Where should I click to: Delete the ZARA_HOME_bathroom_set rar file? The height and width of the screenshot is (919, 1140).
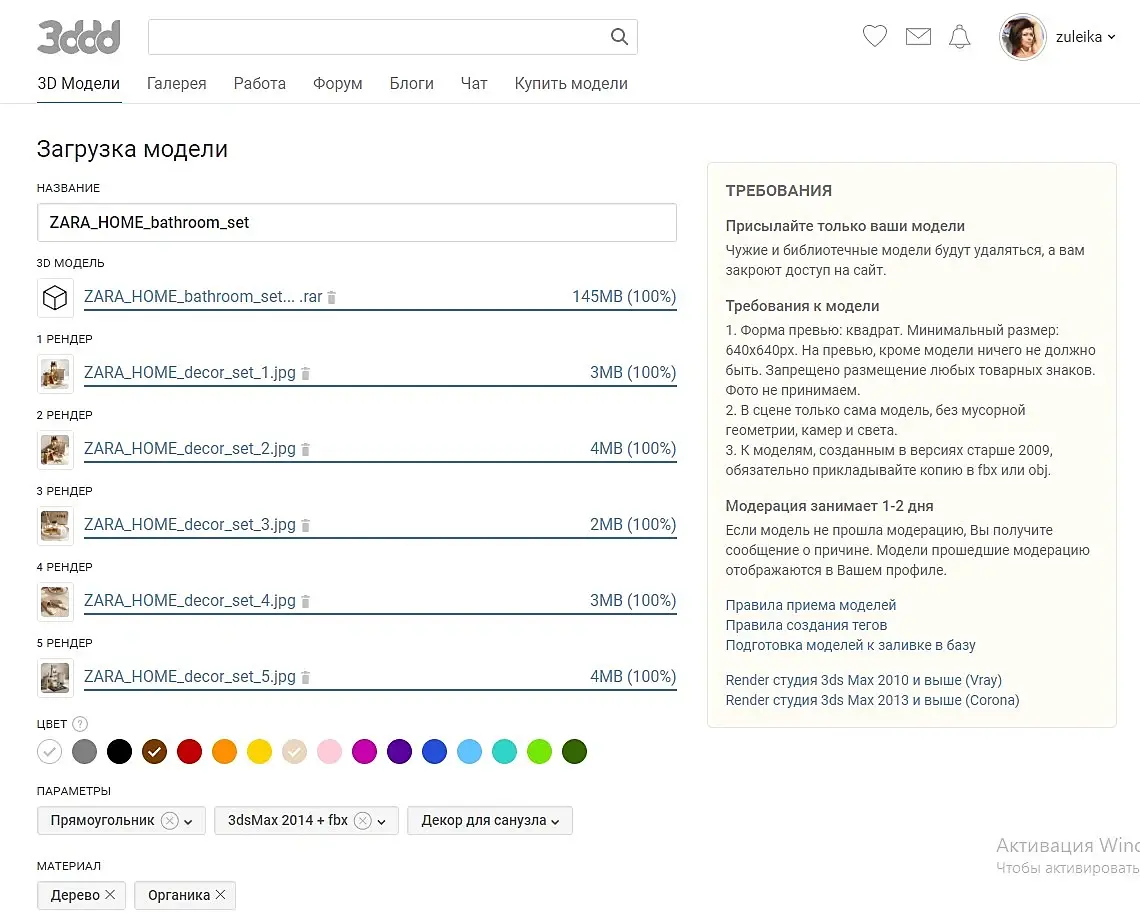[332, 298]
